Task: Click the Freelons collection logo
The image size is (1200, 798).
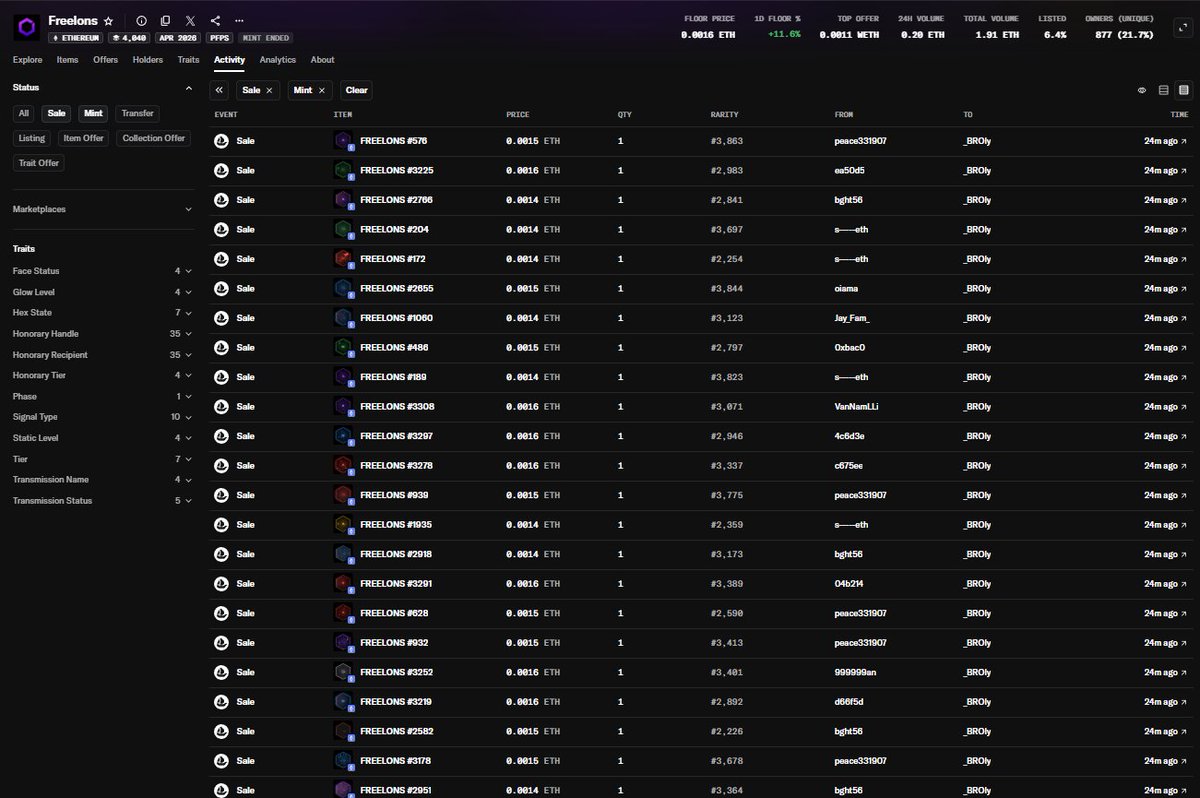Action: pos(26,27)
